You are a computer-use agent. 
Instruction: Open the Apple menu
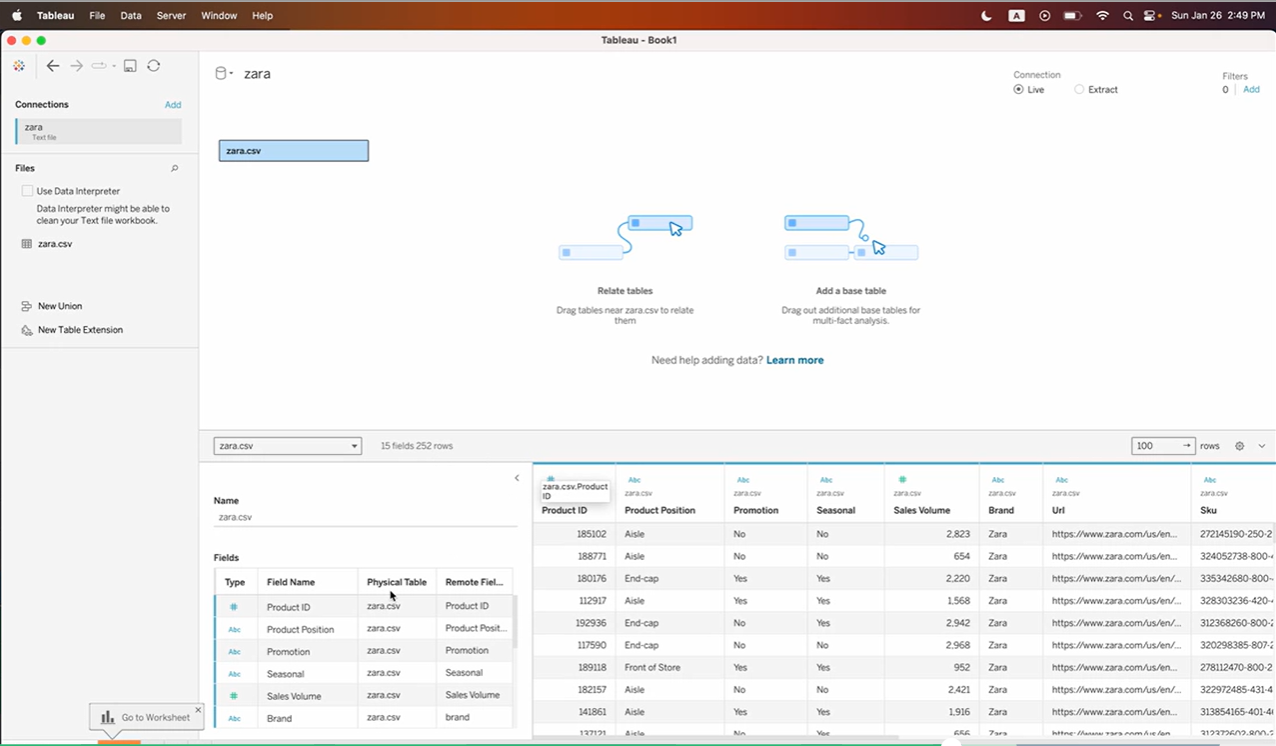(17, 16)
